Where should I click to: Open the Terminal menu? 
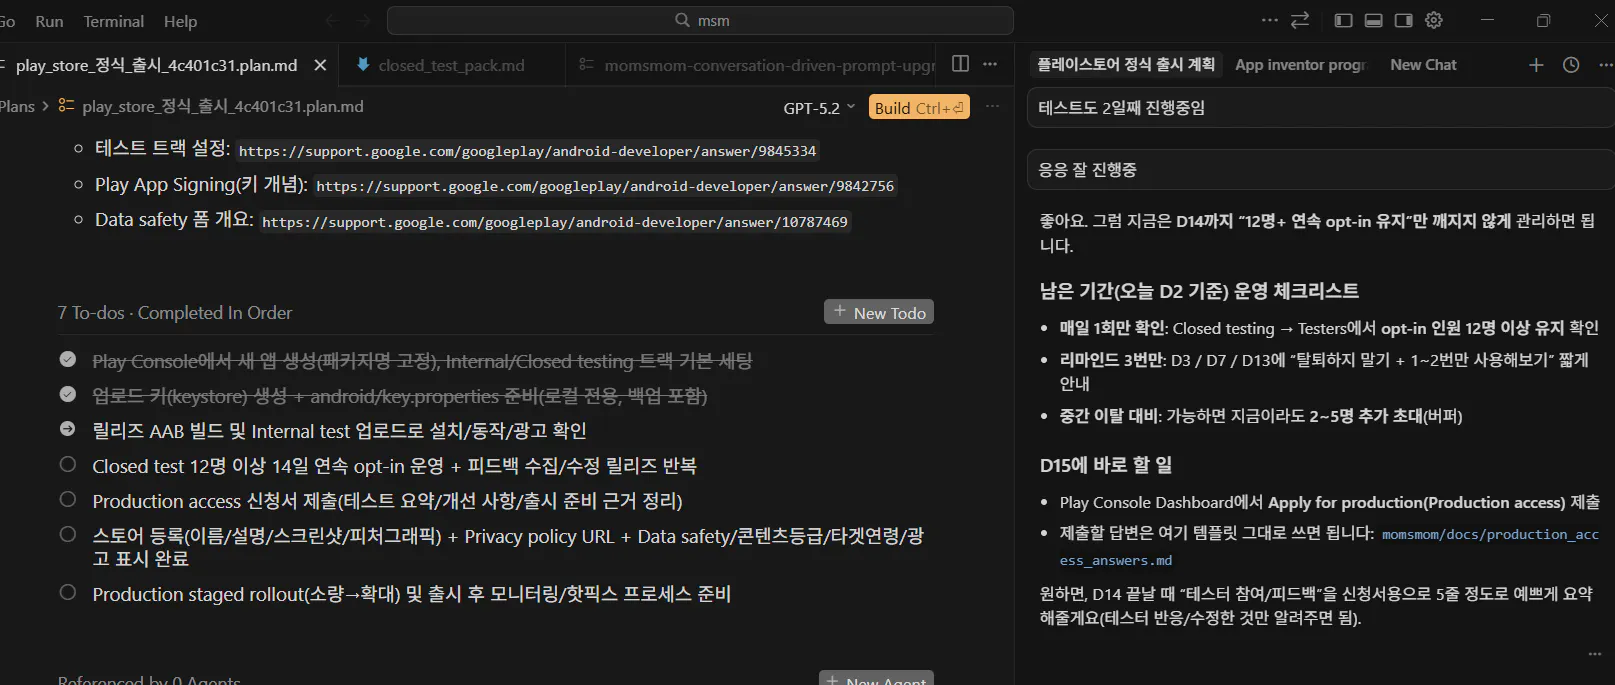click(114, 21)
